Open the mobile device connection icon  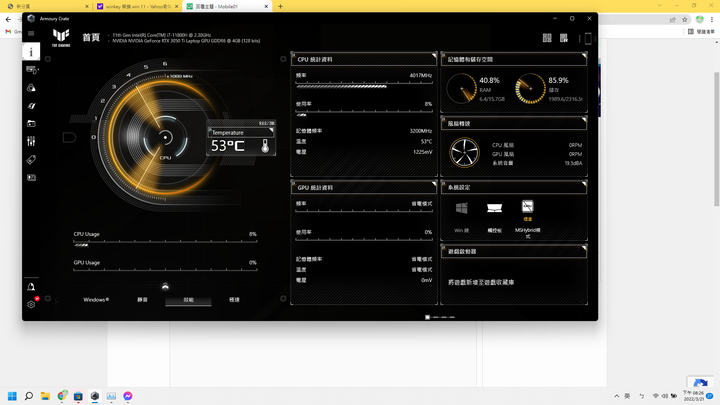(588, 39)
